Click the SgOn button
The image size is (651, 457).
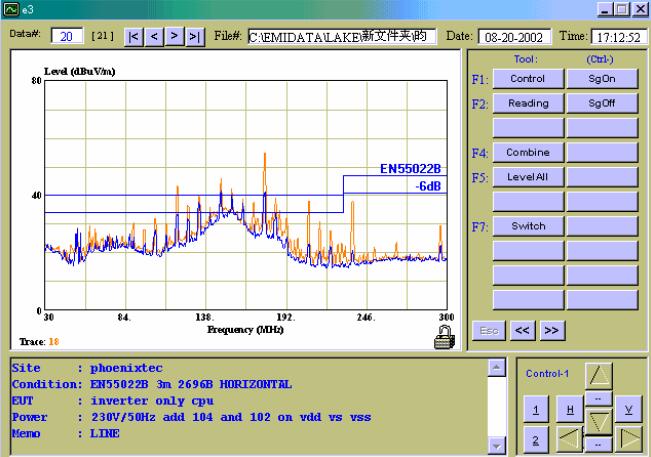[602, 79]
